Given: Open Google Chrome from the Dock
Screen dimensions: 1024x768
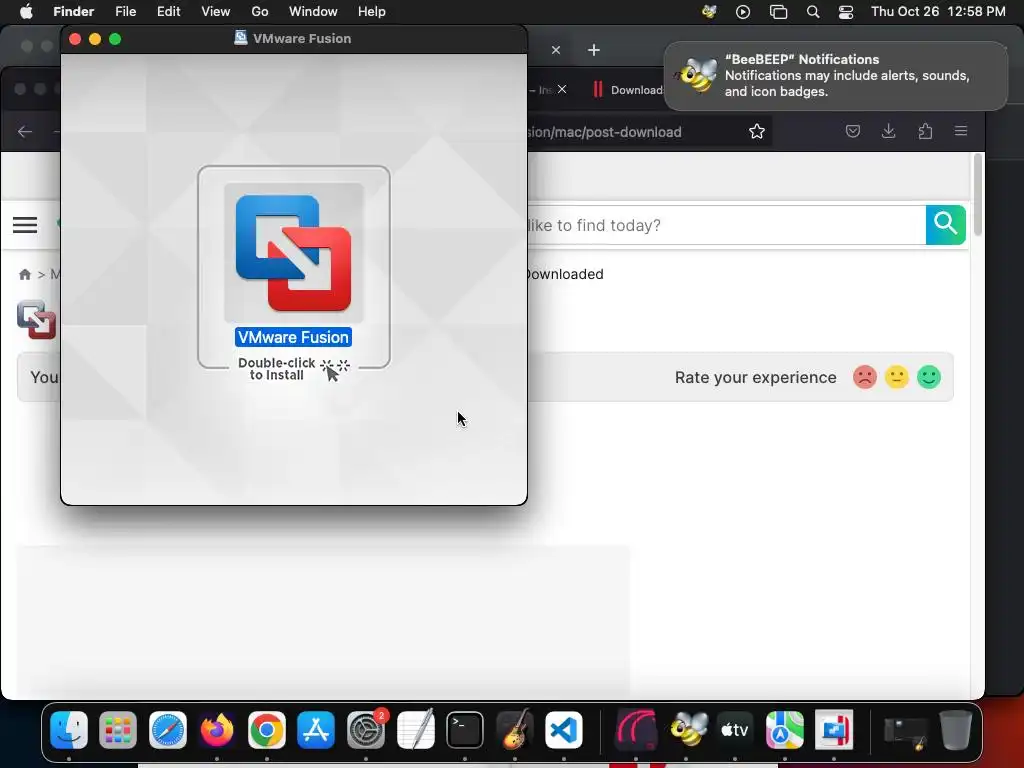Looking at the screenshot, I should pos(266,730).
